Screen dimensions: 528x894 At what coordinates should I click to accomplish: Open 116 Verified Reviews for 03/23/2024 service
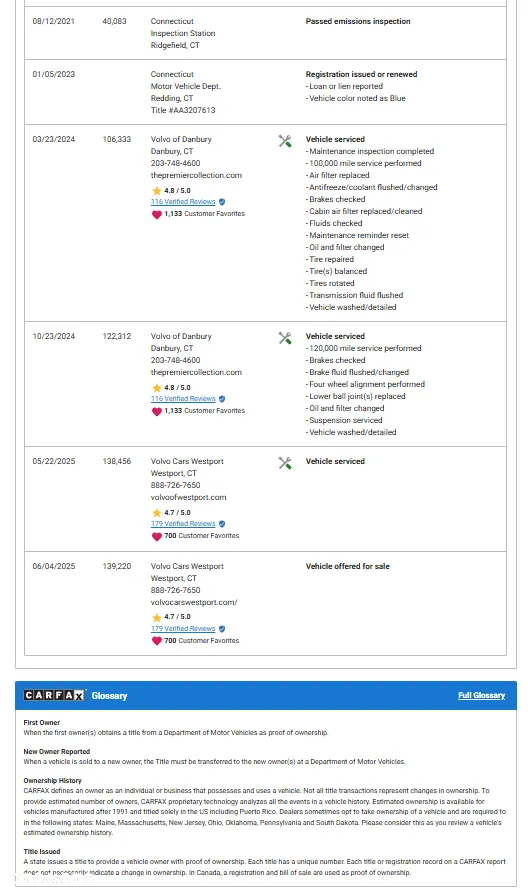click(x=183, y=202)
